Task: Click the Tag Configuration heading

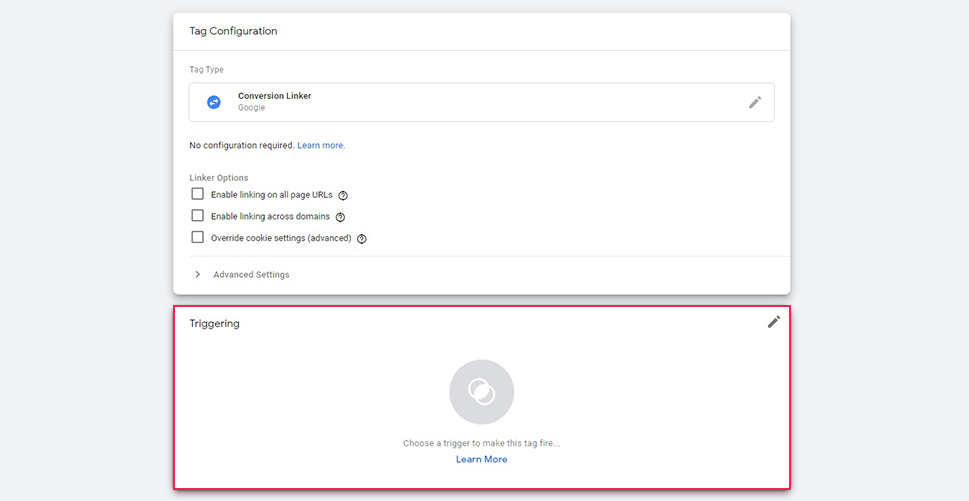Action: tap(233, 31)
